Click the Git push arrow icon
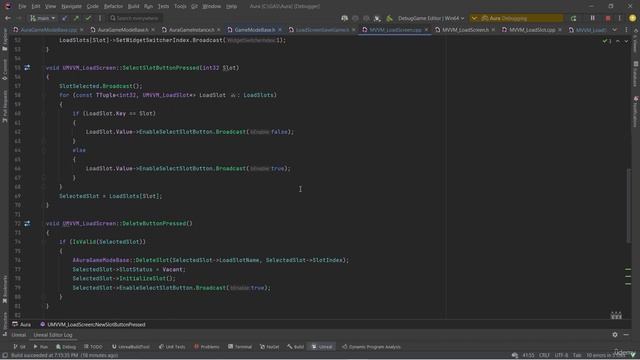640x360 pixels. pos(76,18)
